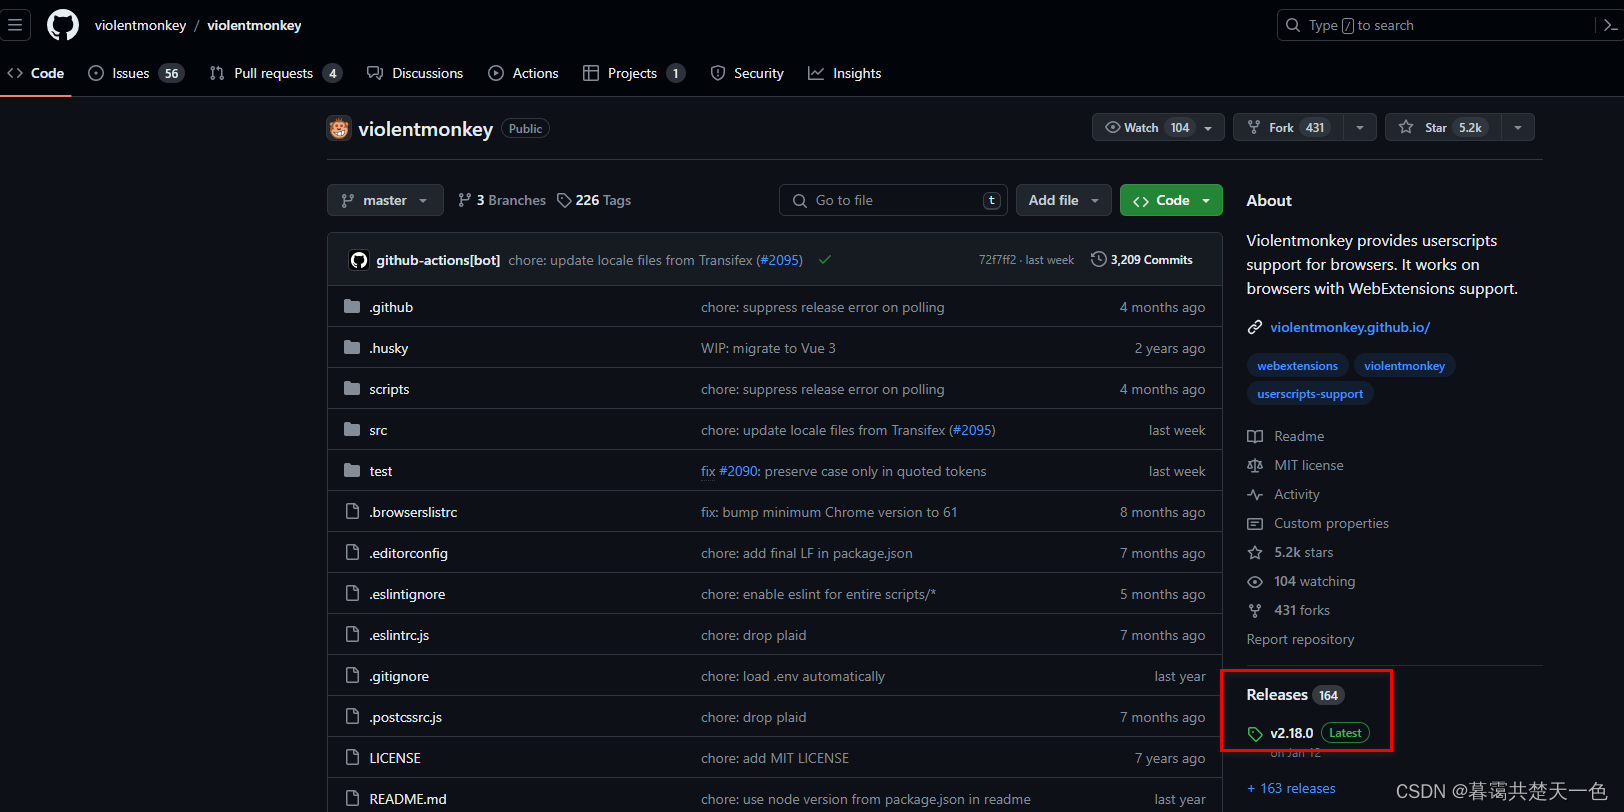
Task: Click the violentmonkey topic tag
Action: [x=1404, y=366]
